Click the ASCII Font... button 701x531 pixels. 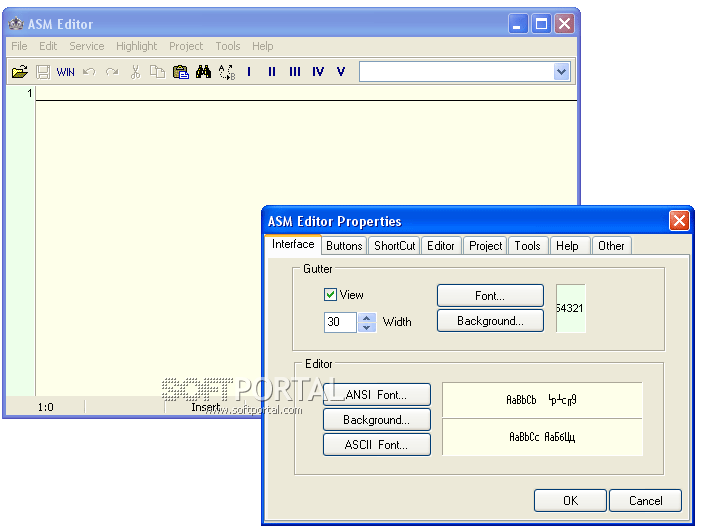tap(376, 445)
